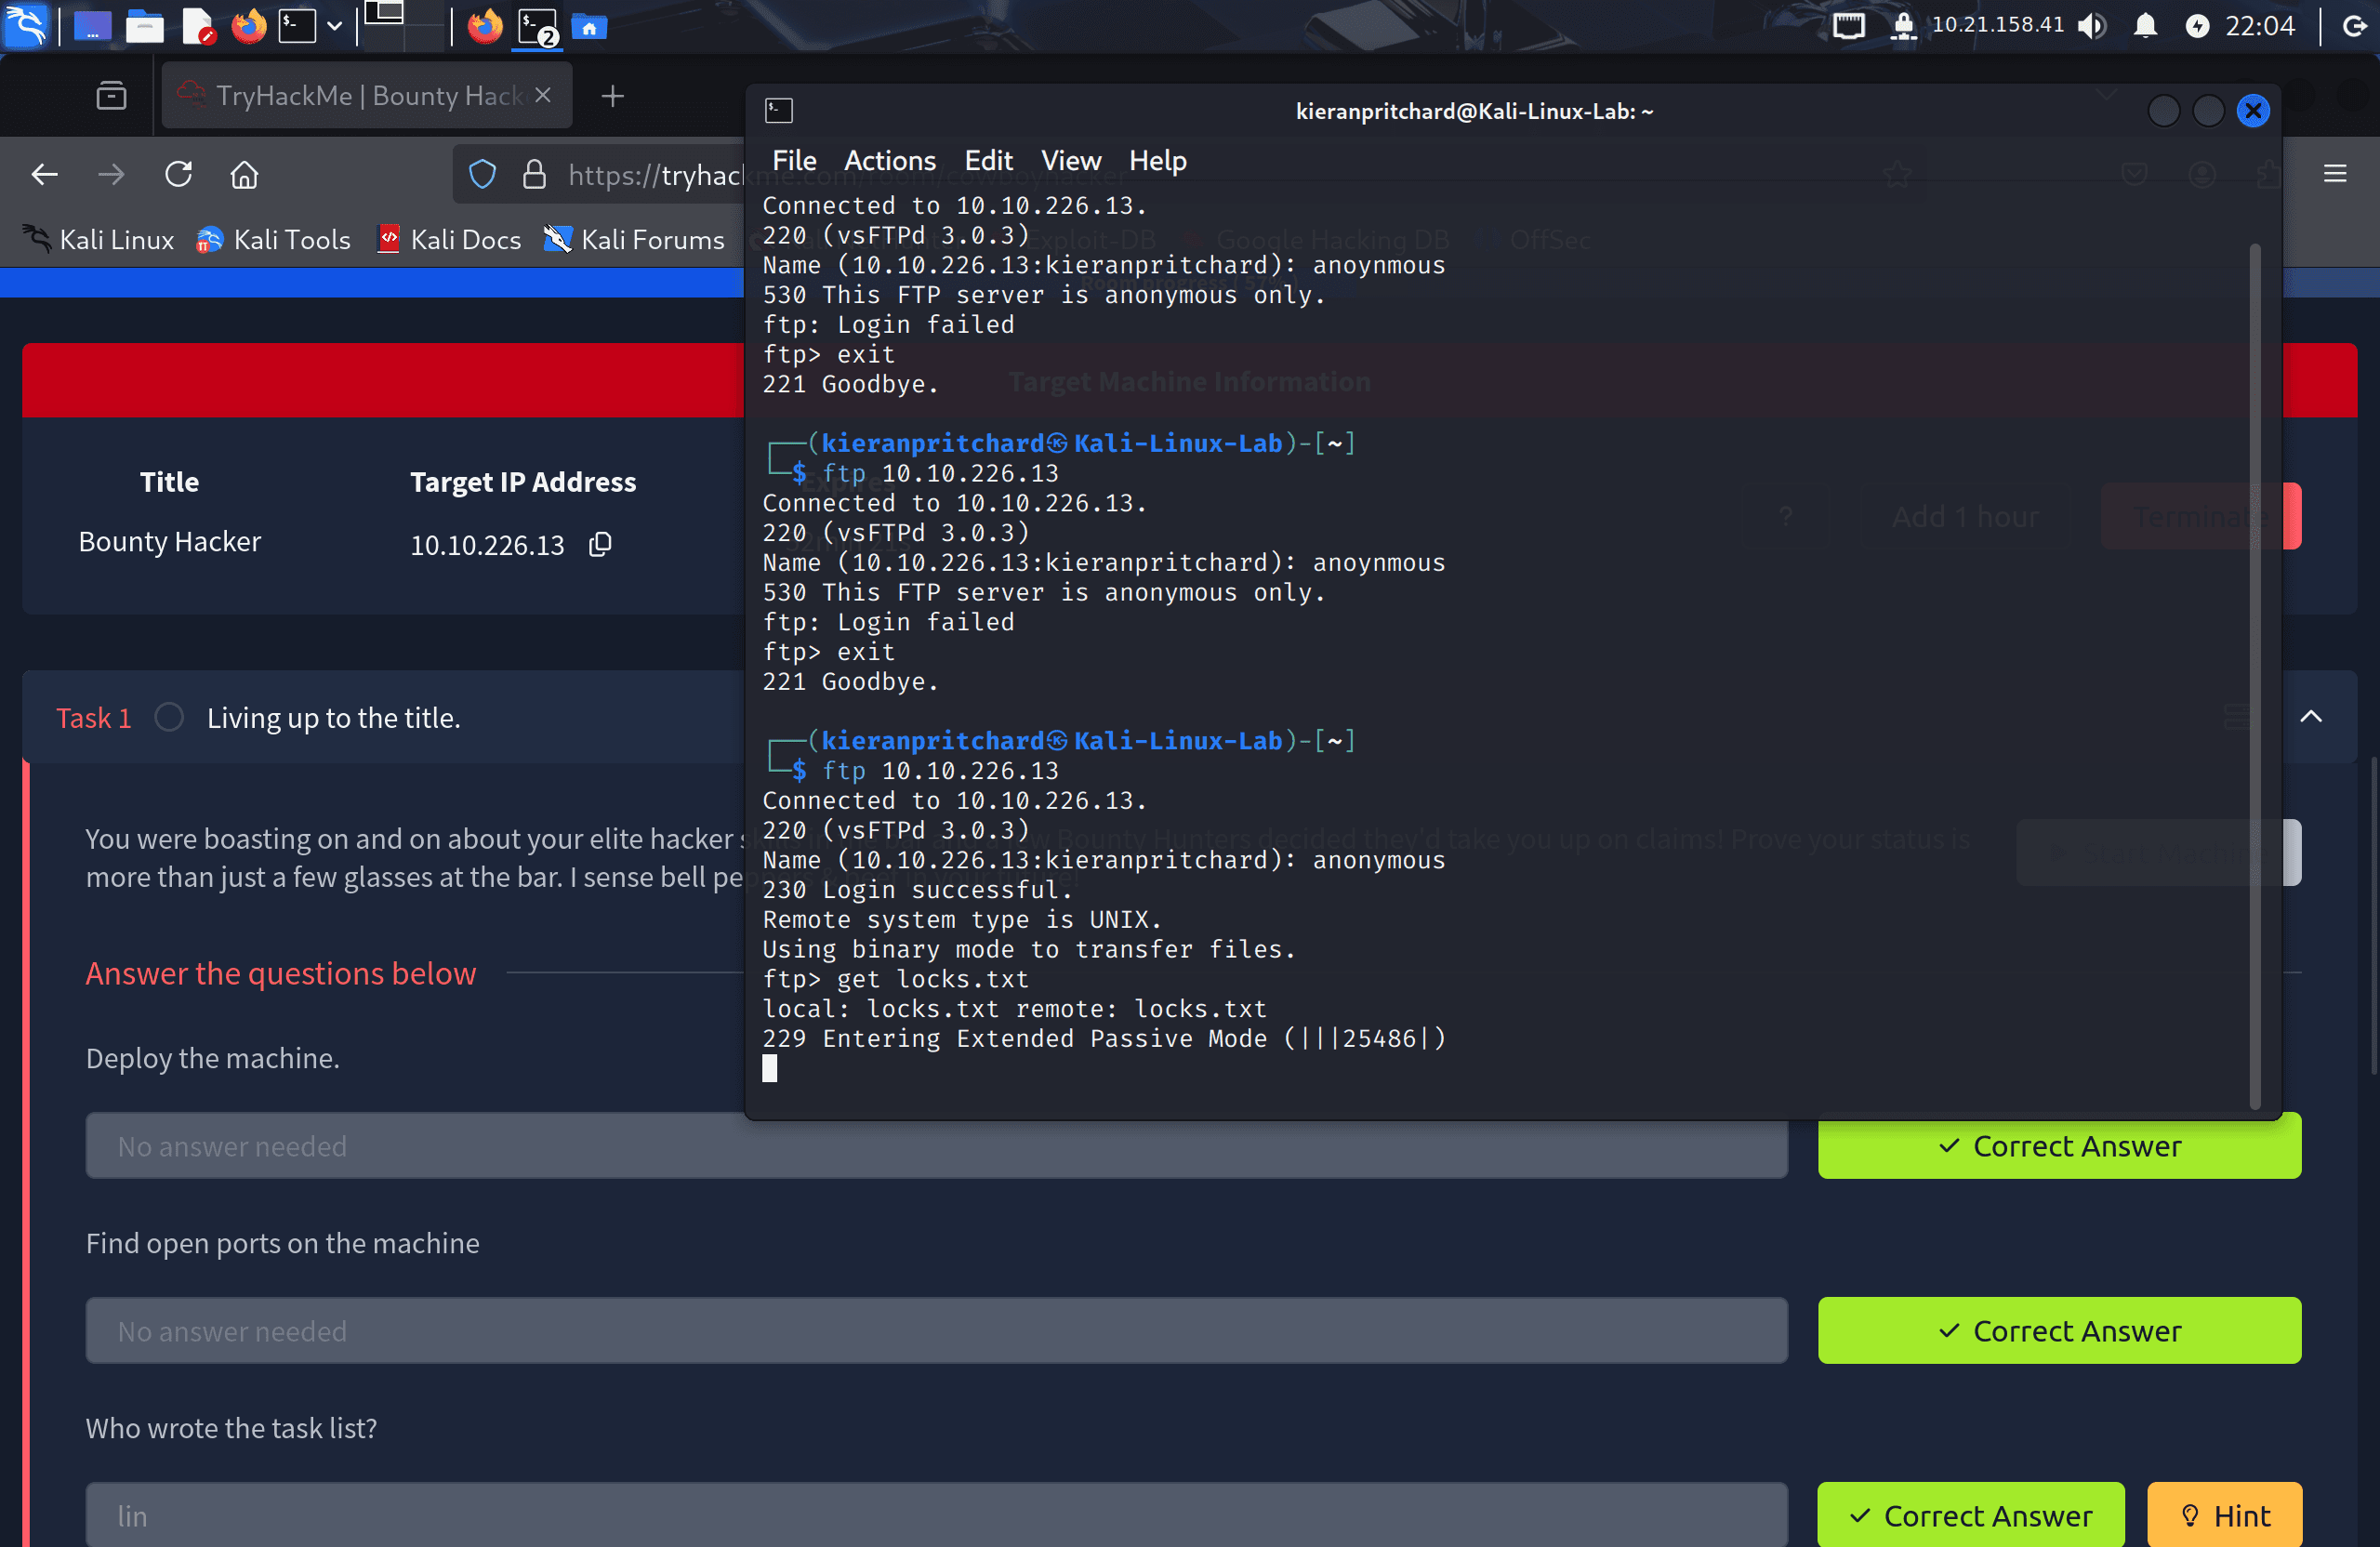Minimize the terminal window
This screenshot has height=1547, width=2380.
2163,111
